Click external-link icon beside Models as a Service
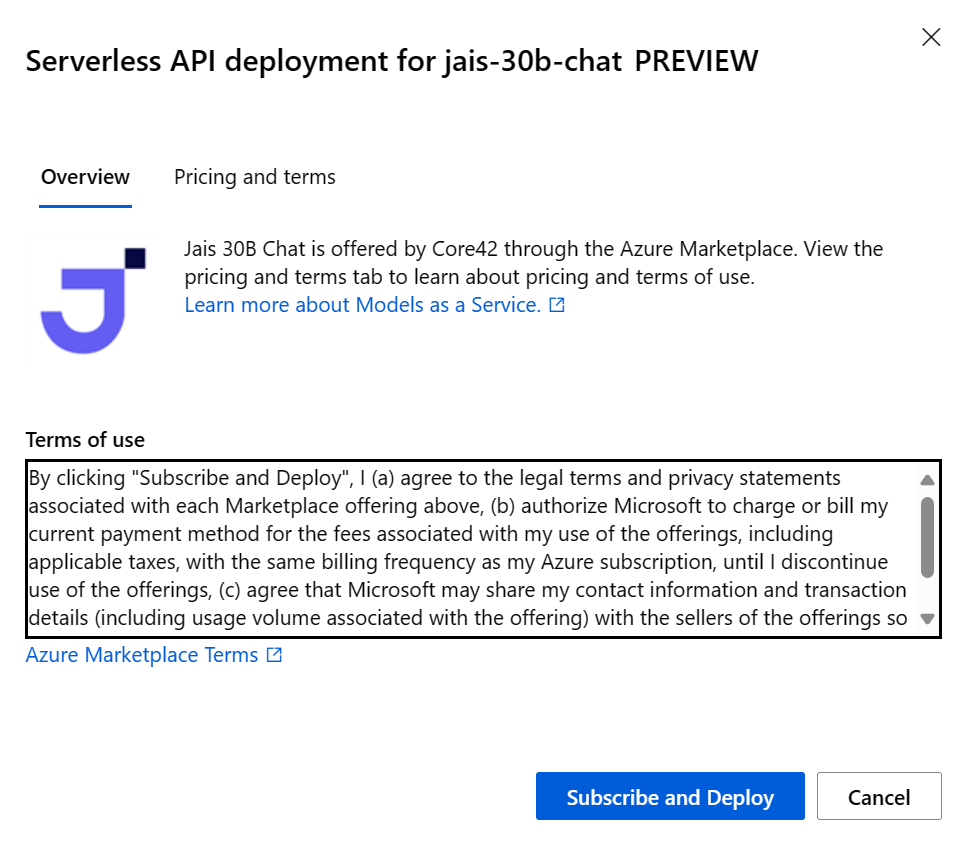This screenshot has height=864, width=961. 556,305
